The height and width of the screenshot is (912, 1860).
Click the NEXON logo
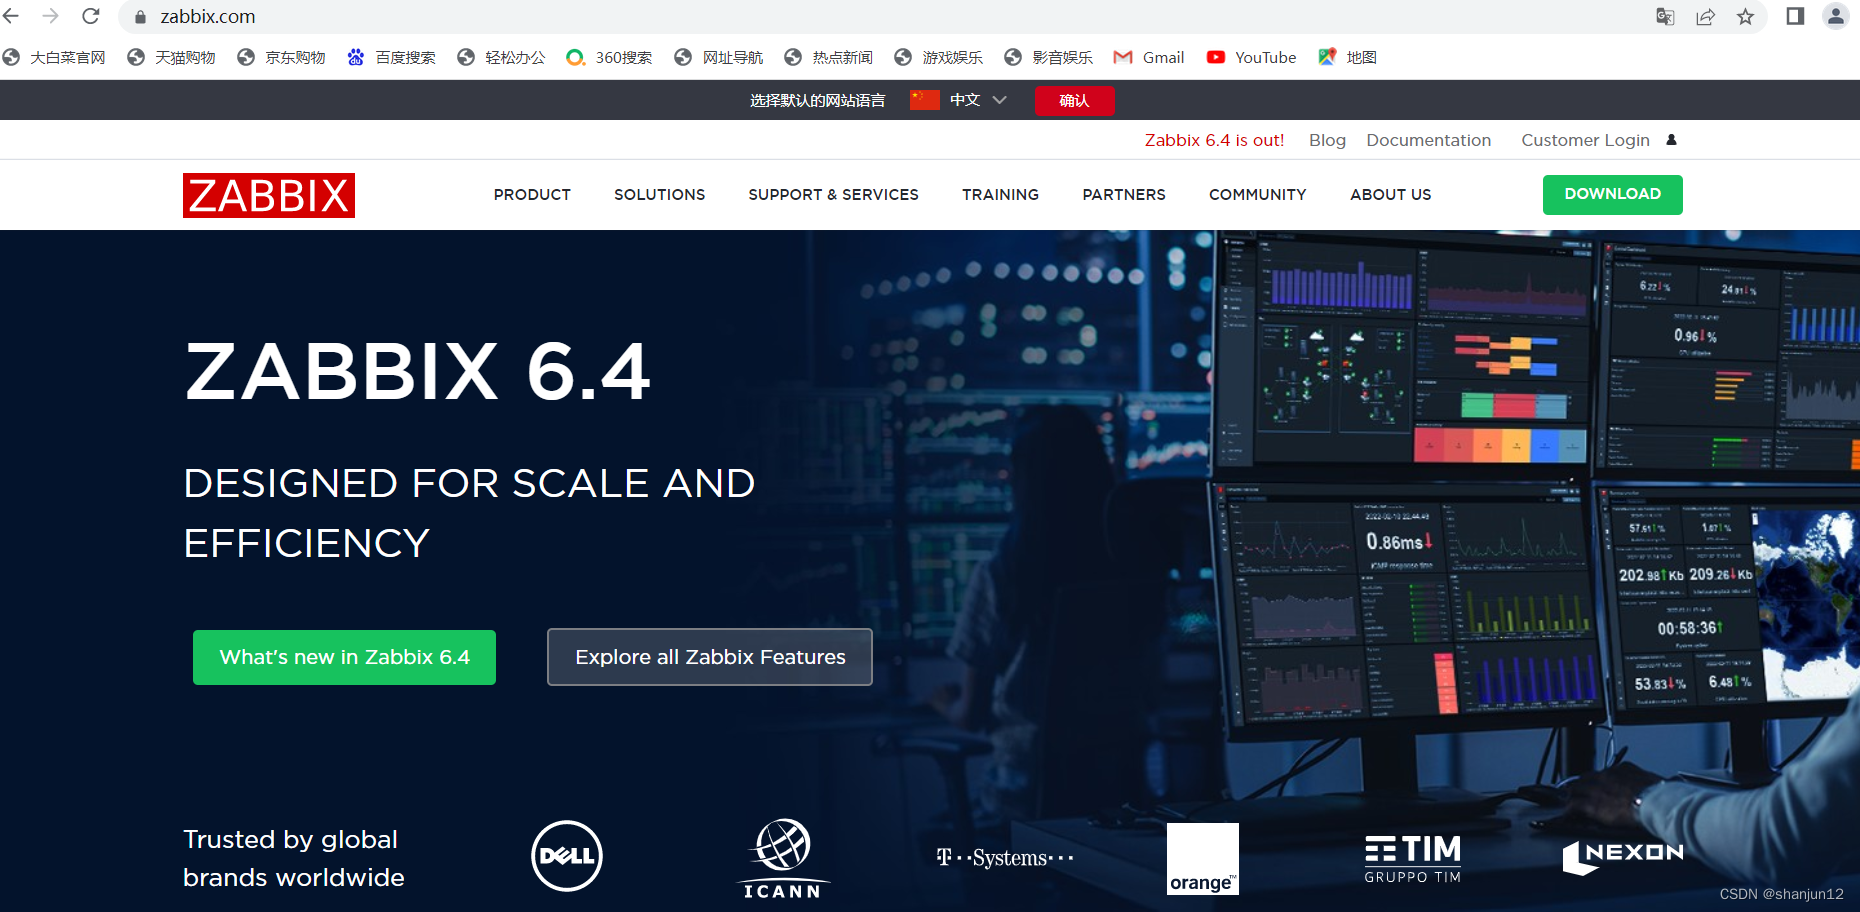[x=1623, y=857]
